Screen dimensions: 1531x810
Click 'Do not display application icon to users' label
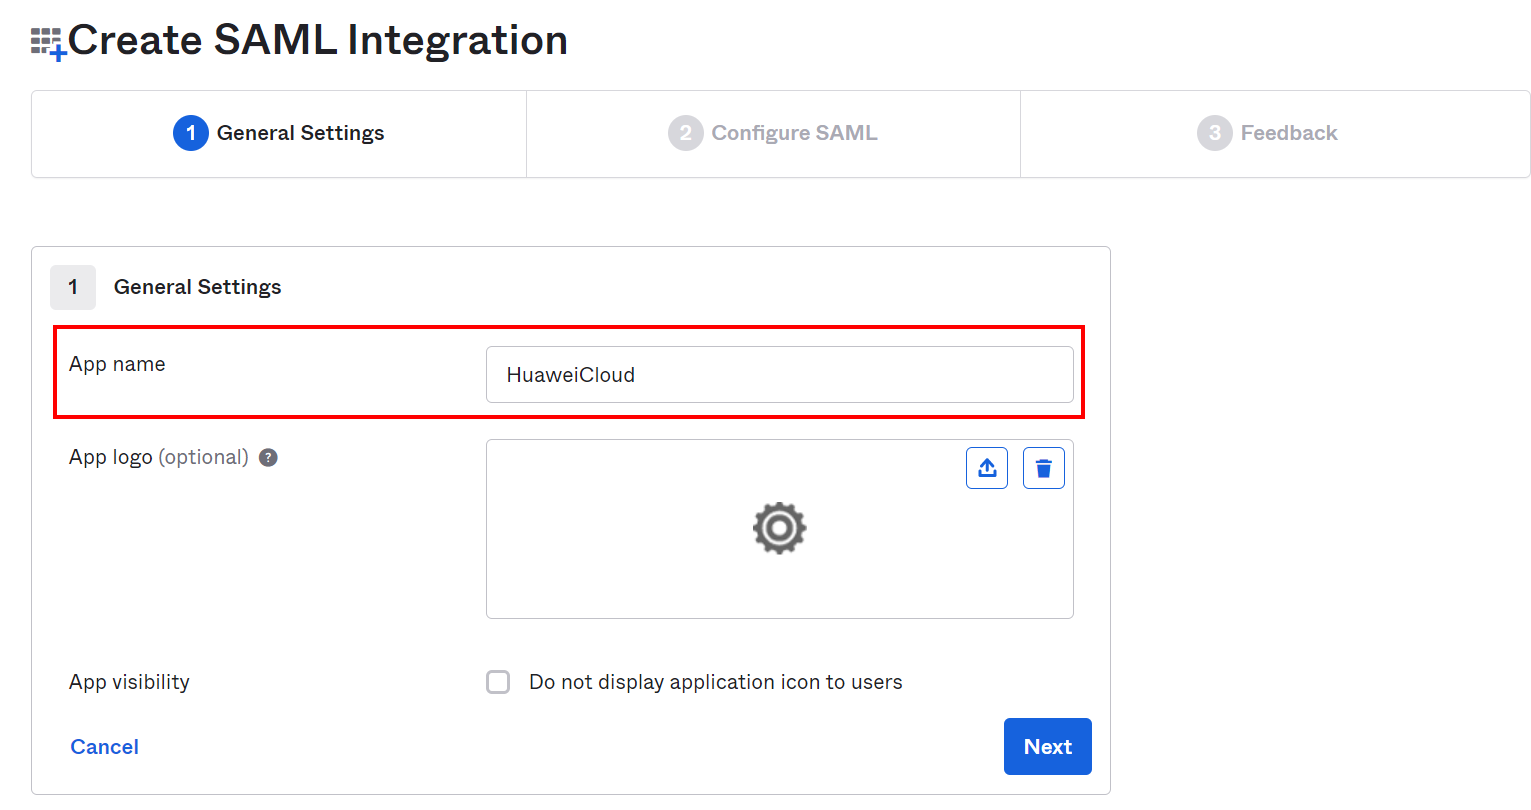[x=715, y=682]
